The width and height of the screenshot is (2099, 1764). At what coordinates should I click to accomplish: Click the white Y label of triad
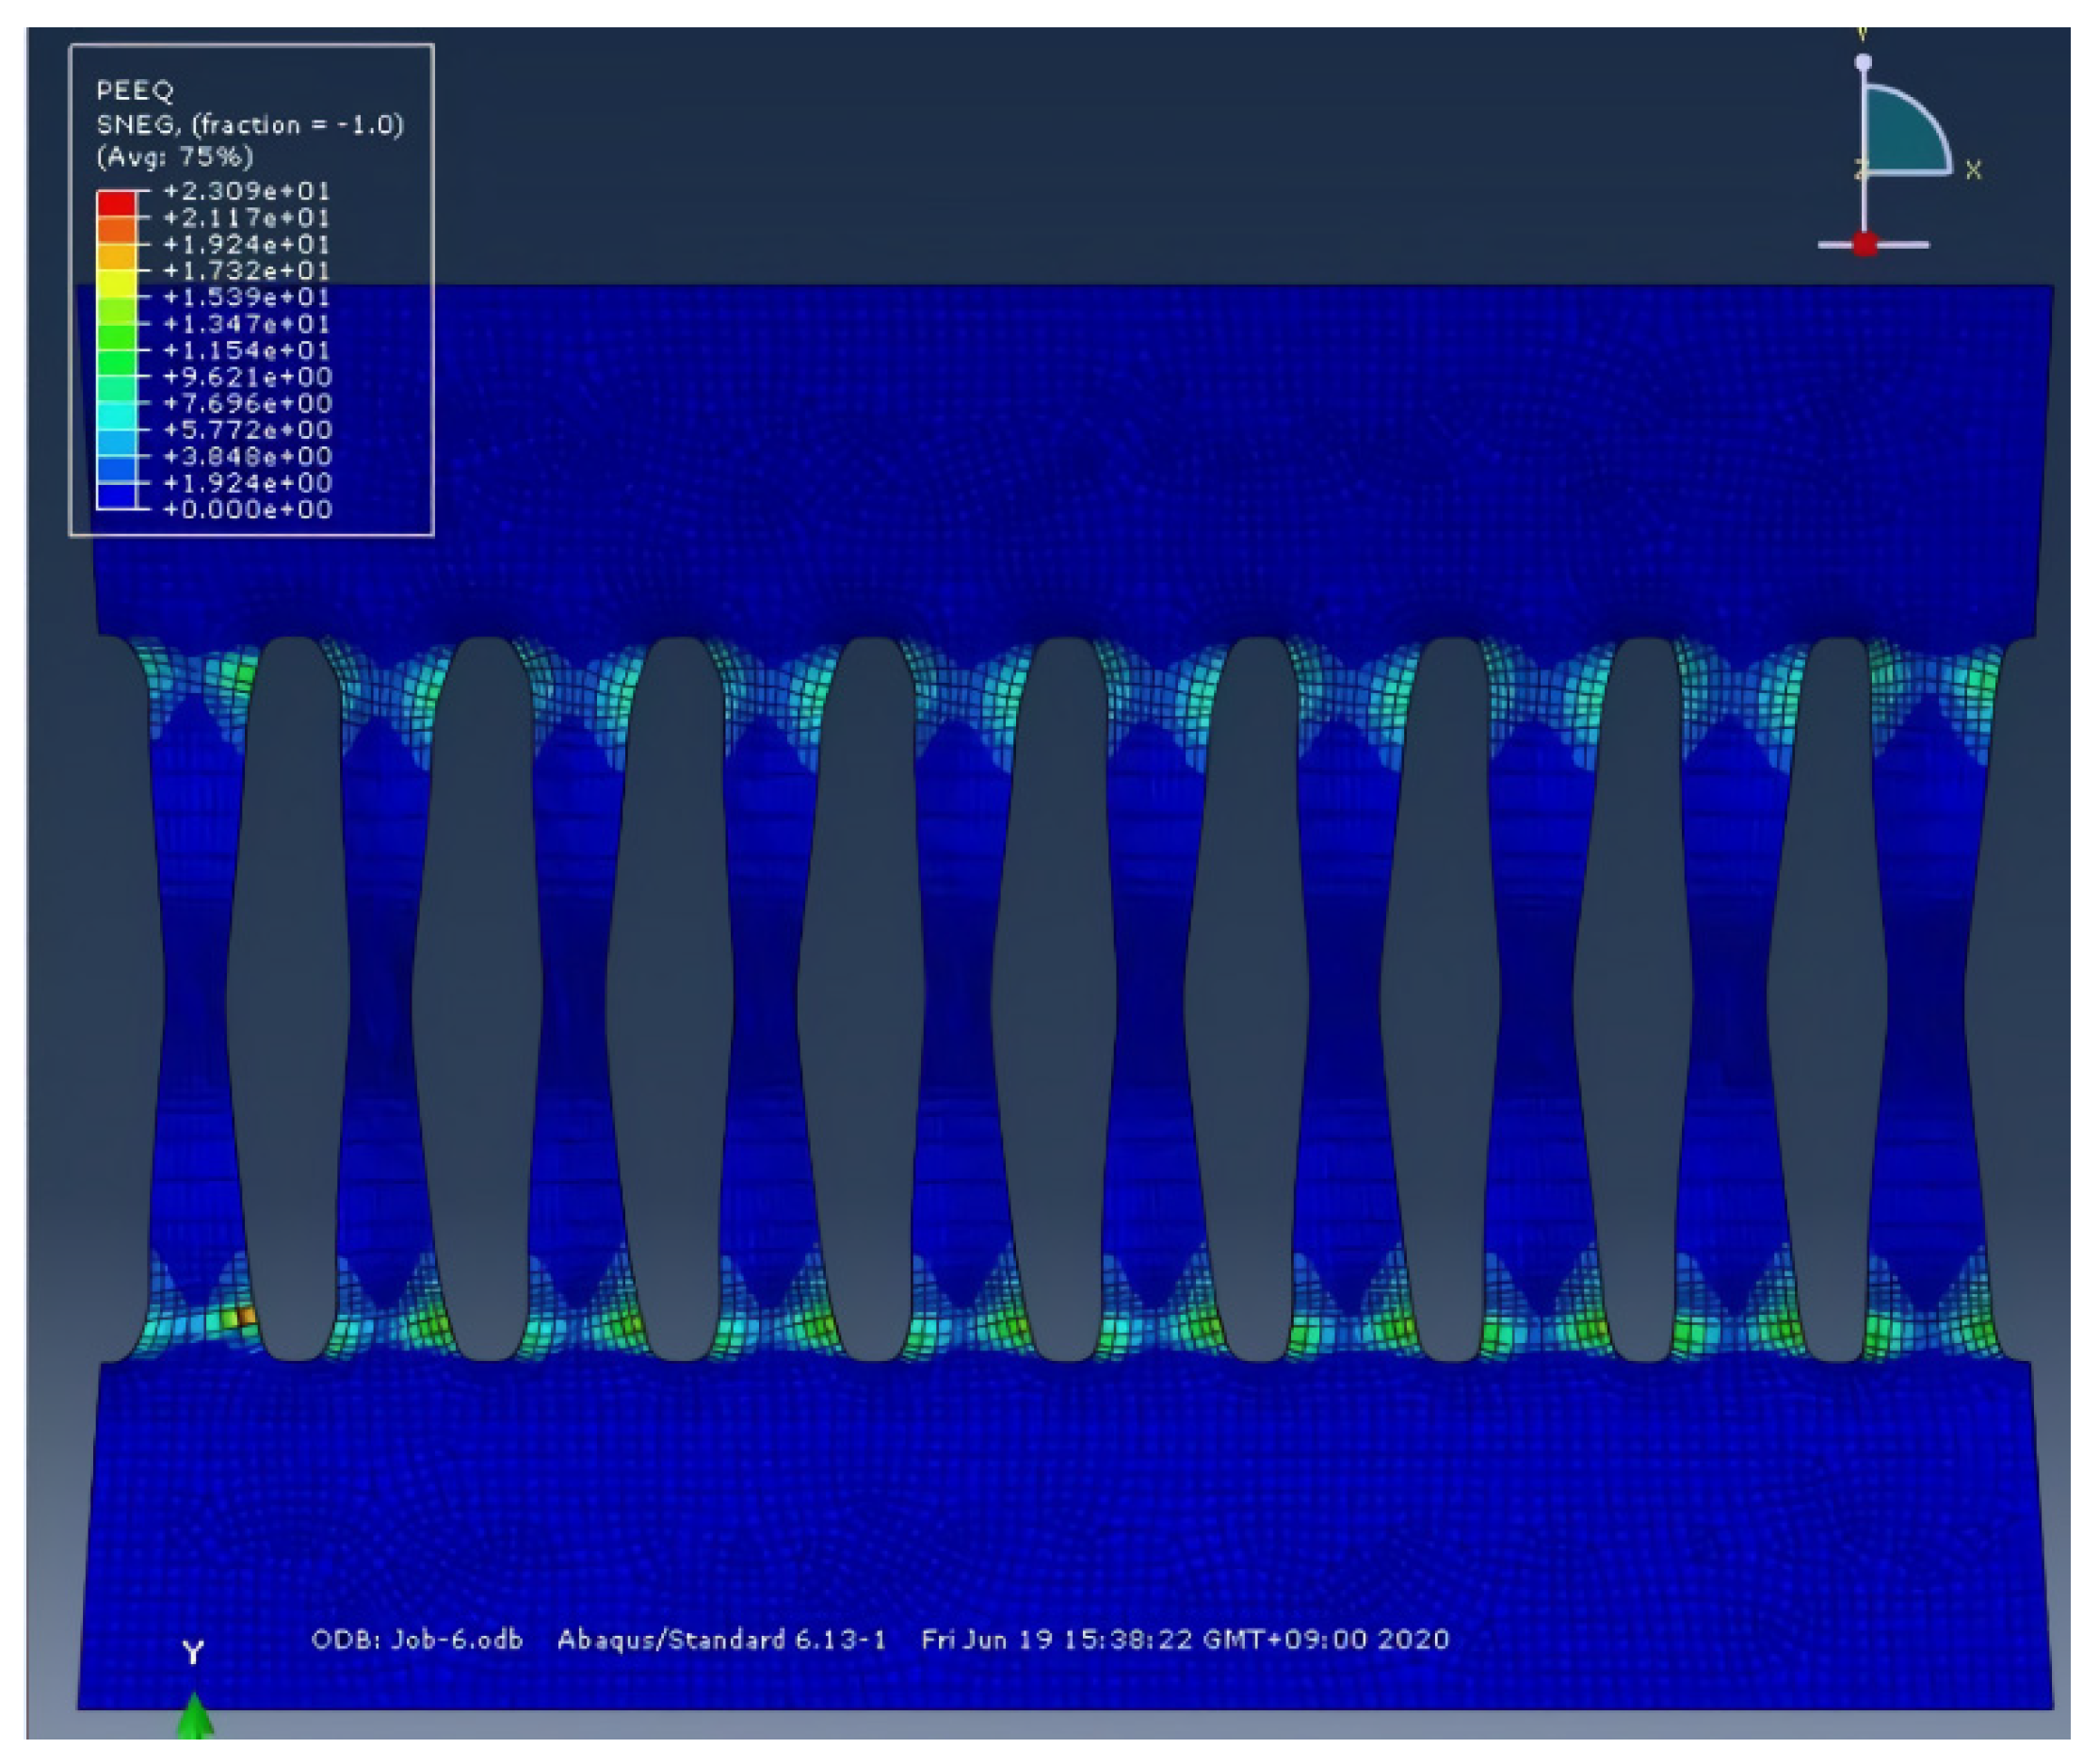tap(194, 1652)
